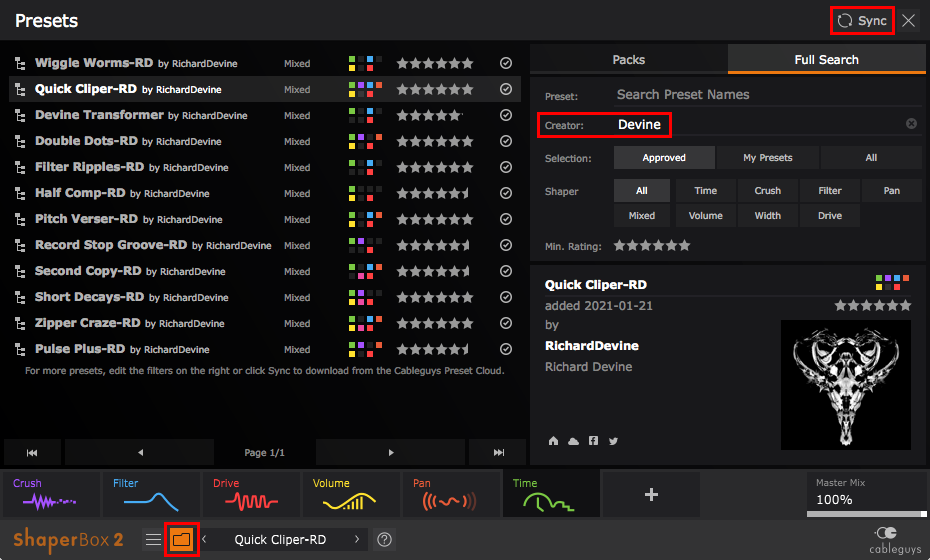The height and width of the screenshot is (560, 930).
Task: Click the shaper color squares for Second Copy-RD
Action: (x=365, y=271)
